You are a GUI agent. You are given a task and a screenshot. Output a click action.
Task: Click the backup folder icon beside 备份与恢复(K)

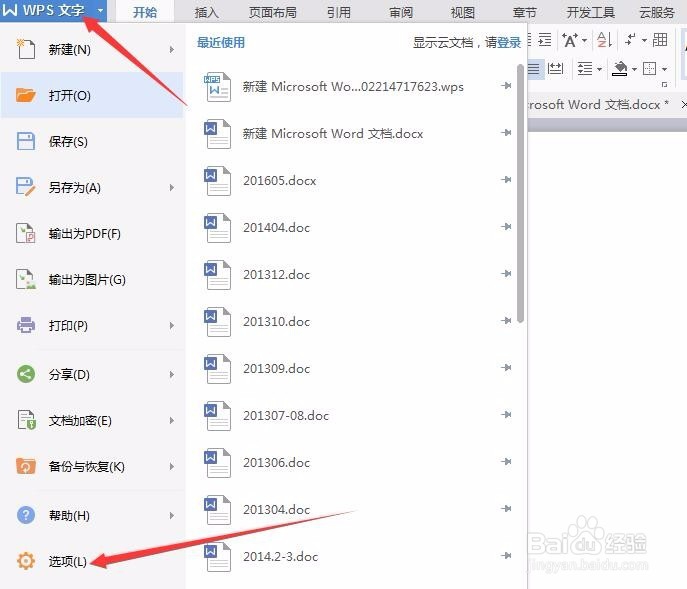tap(25, 466)
